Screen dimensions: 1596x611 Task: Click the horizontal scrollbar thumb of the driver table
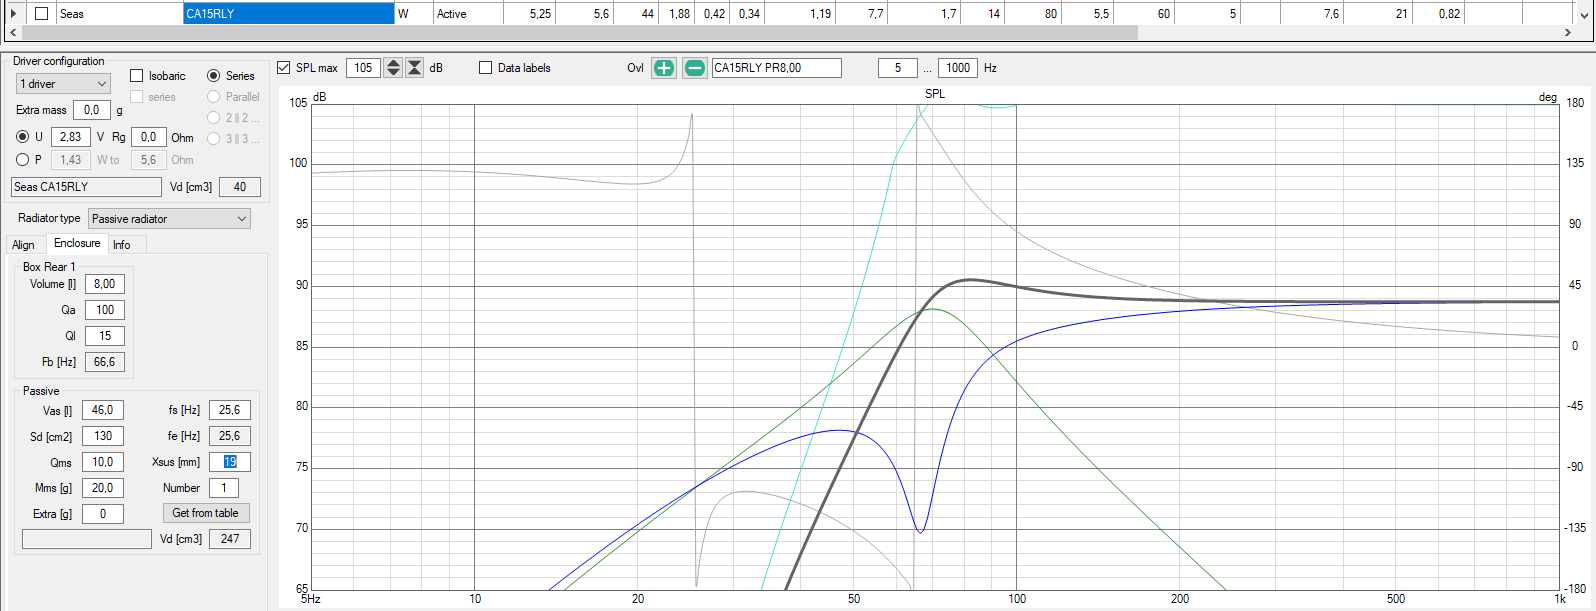pyautogui.click(x=578, y=32)
